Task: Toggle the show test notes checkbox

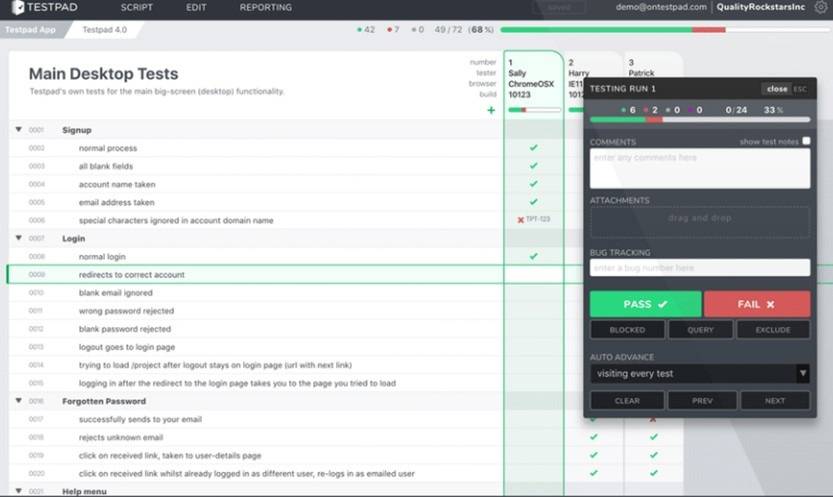Action: pos(806,141)
